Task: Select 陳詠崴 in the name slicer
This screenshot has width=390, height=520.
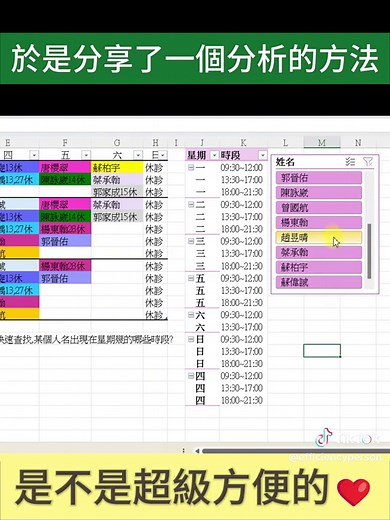Action: tap(319, 193)
